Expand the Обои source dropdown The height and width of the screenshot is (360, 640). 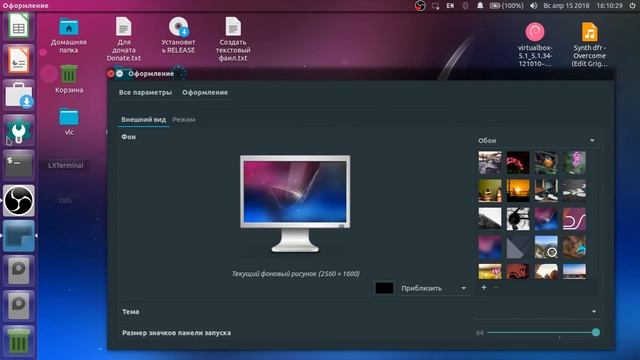point(537,140)
